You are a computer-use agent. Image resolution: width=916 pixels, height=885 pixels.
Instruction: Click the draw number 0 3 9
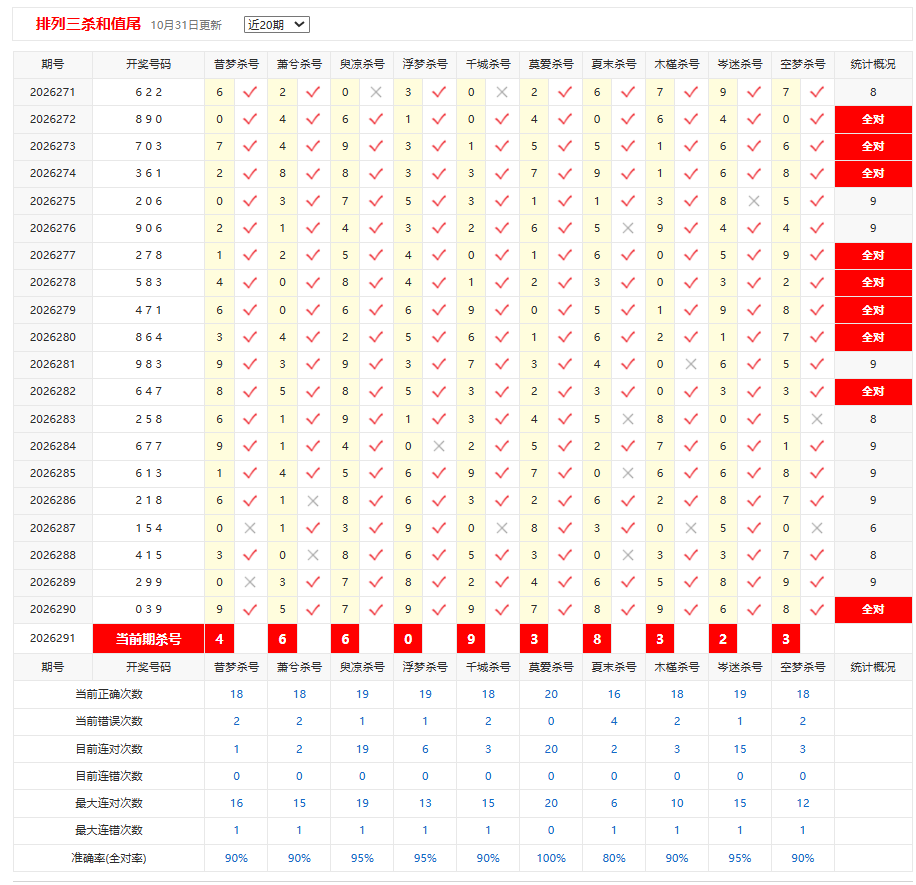point(148,609)
